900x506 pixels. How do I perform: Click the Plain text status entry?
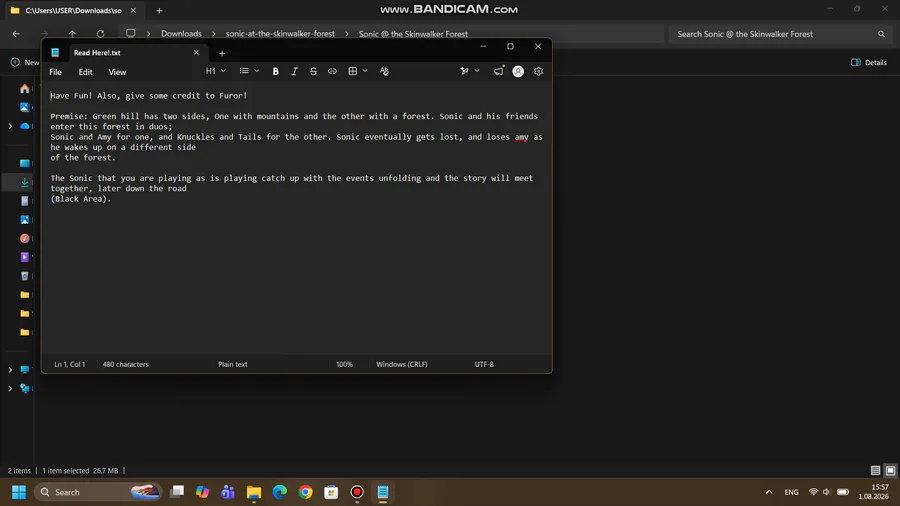point(232,364)
